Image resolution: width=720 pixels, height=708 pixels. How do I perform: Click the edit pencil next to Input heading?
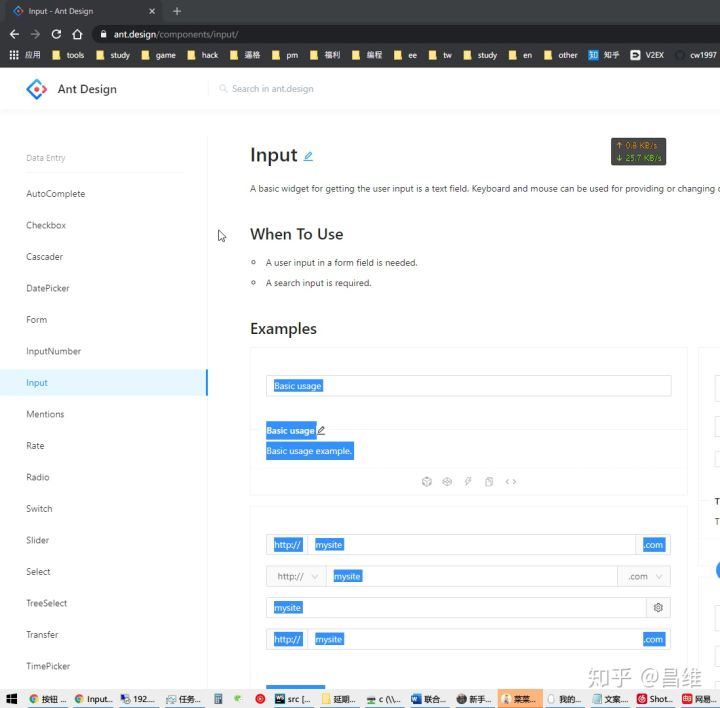308,157
